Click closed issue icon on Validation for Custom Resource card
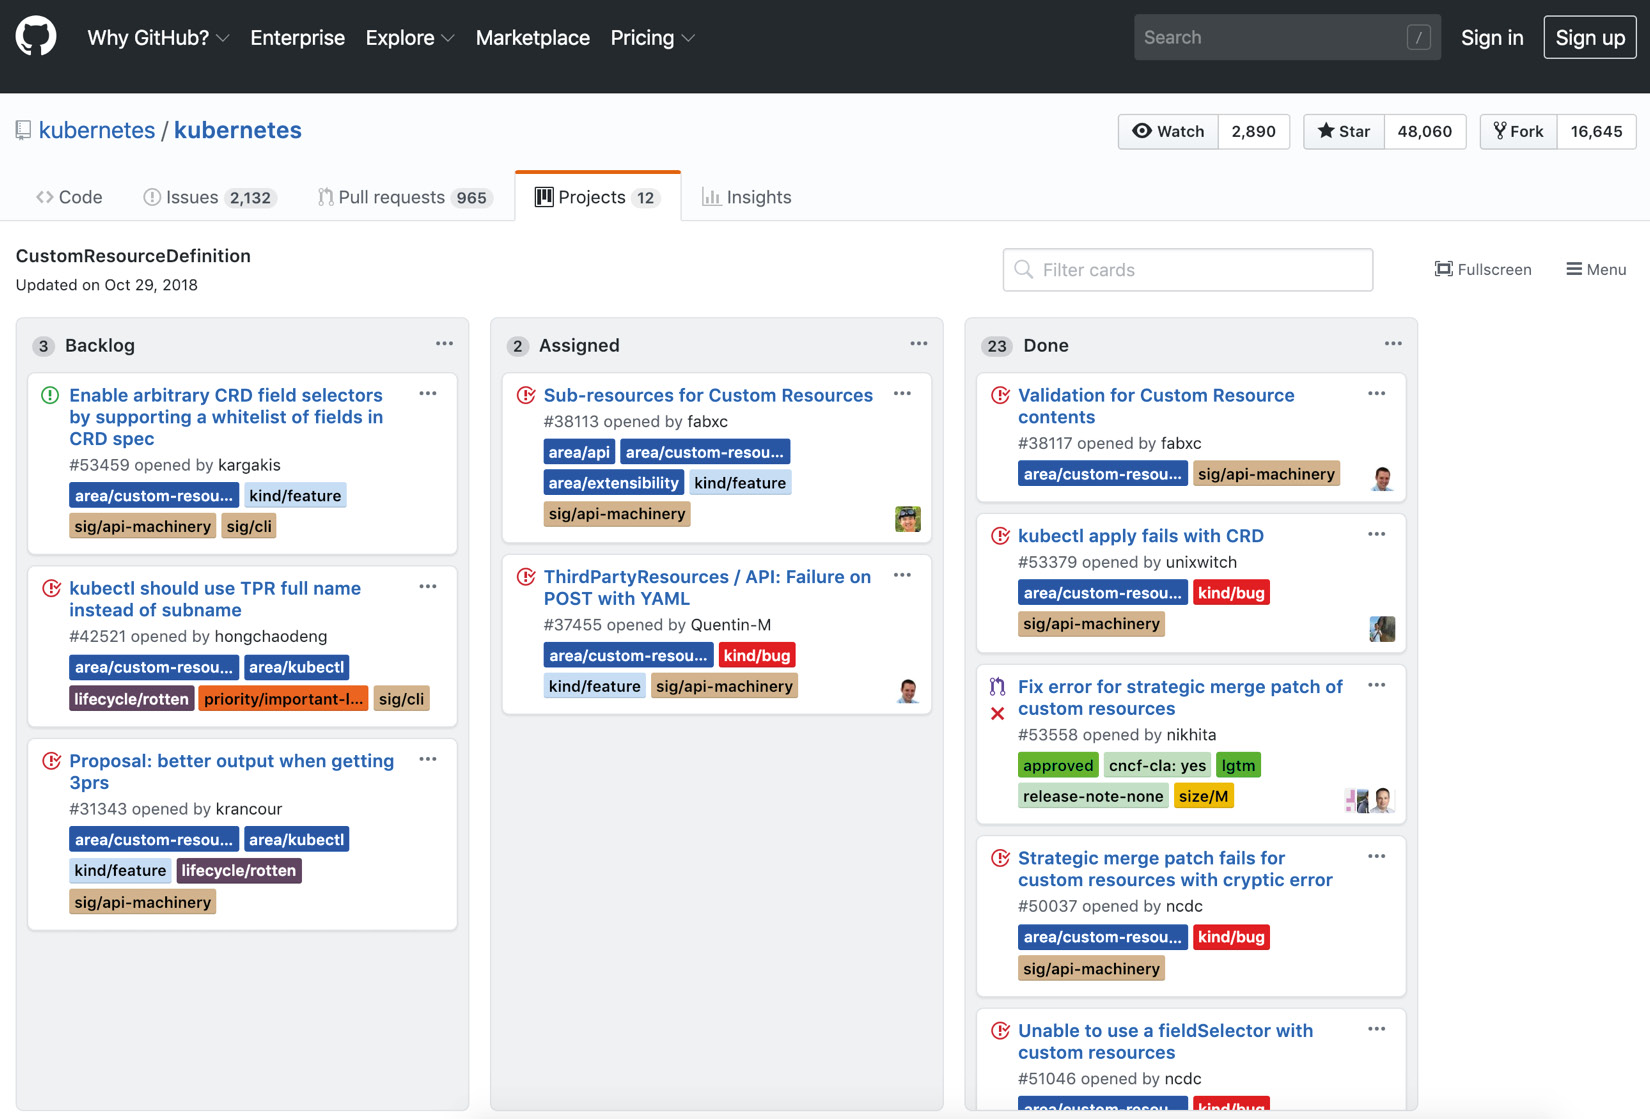 point(1000,395)
